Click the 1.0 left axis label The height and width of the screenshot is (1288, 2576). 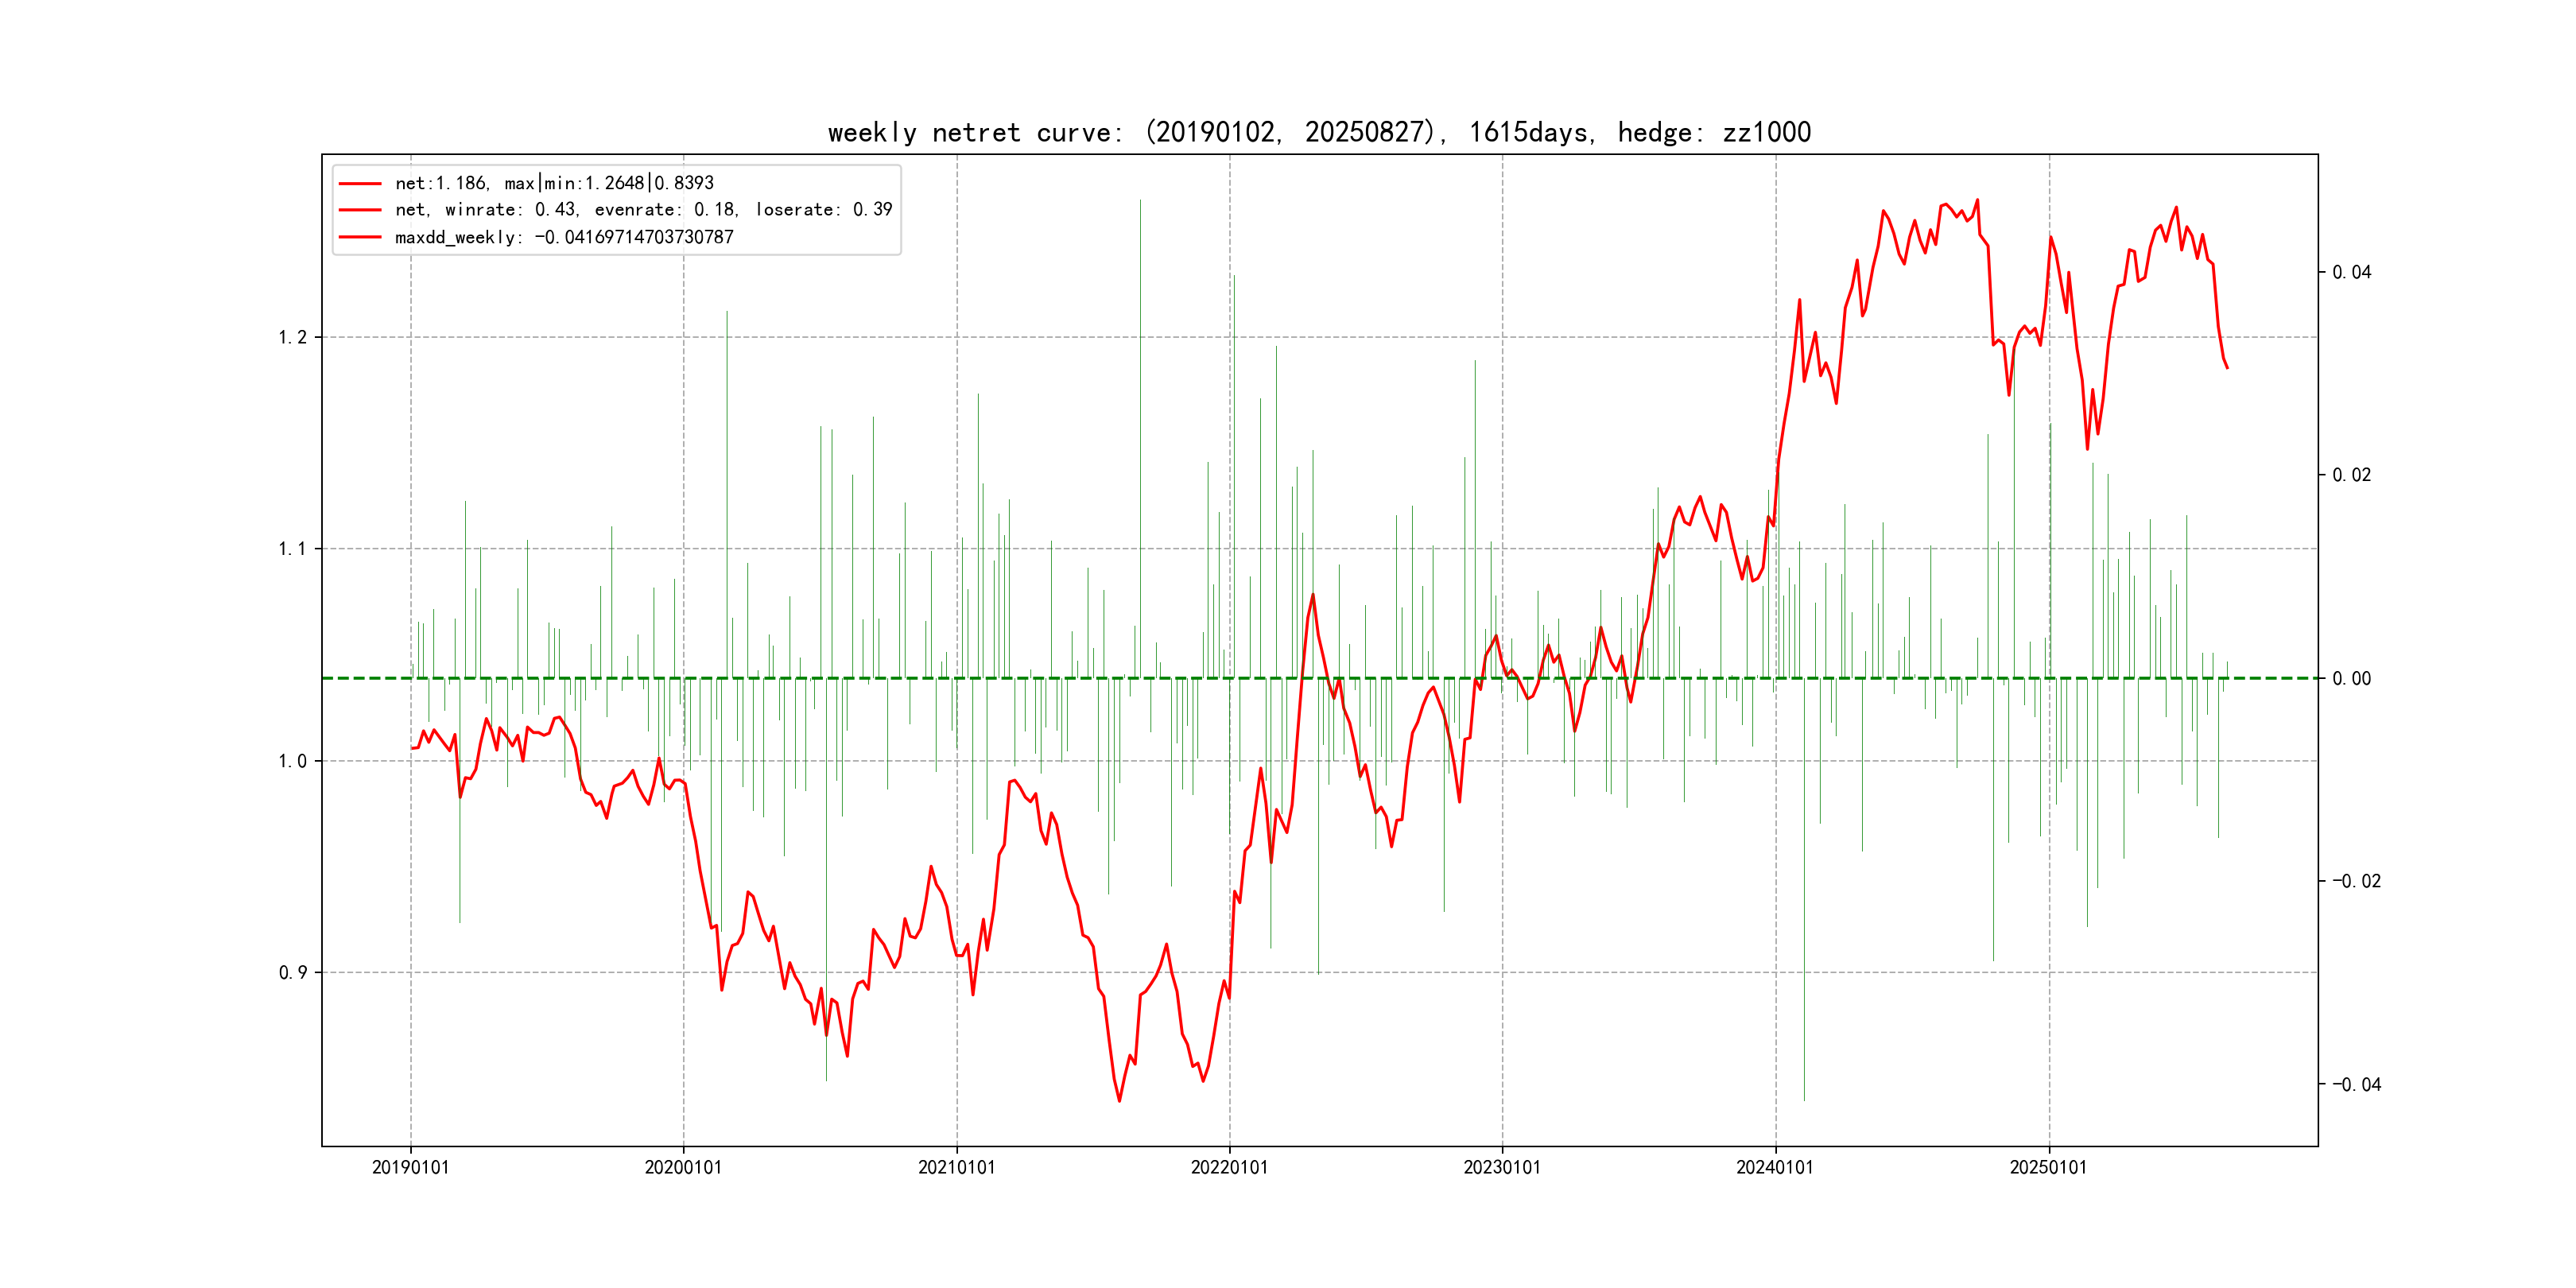click(292, 761)
